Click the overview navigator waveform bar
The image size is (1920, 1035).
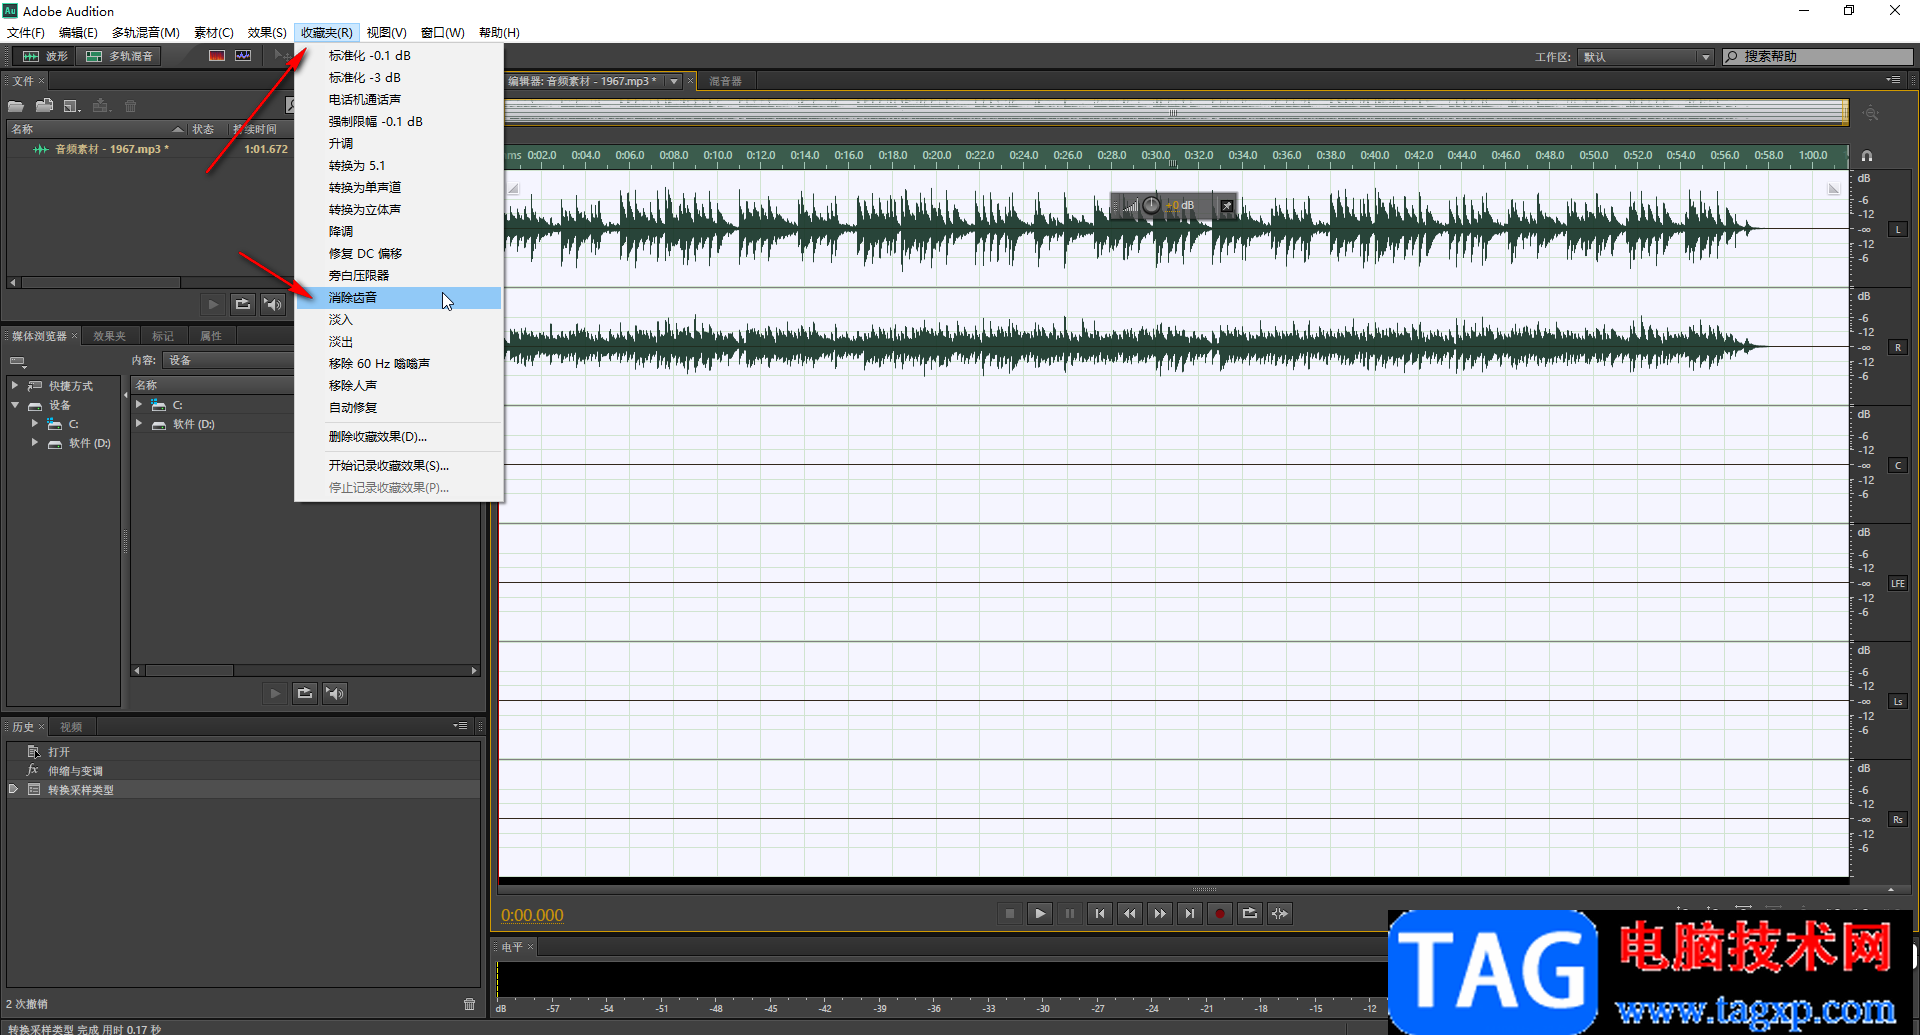1175,112
